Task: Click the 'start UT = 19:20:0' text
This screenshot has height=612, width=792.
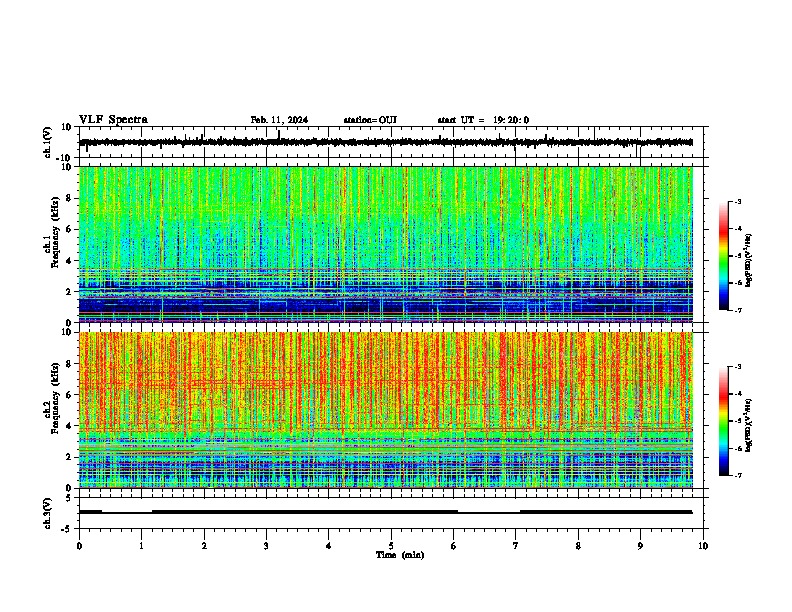Action: point(483,120)
